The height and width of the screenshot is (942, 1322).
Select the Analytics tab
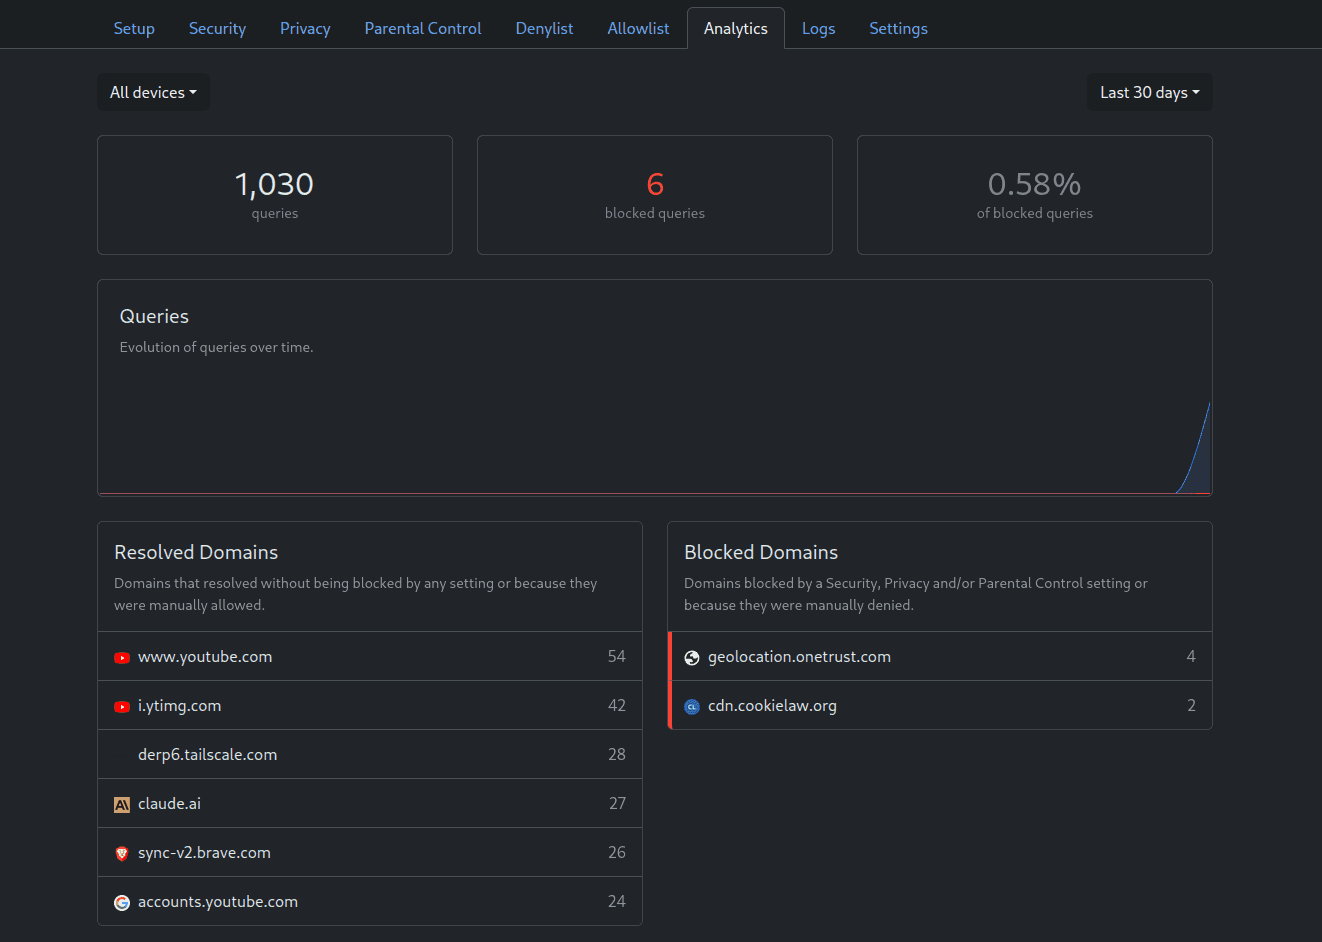point(736,28)
